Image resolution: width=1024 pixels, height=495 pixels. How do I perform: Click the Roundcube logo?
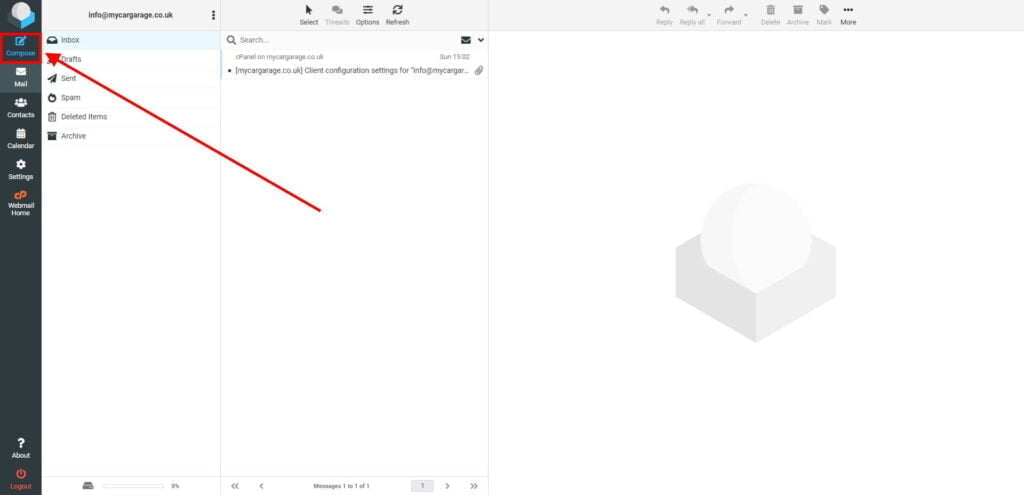[21, 14]
